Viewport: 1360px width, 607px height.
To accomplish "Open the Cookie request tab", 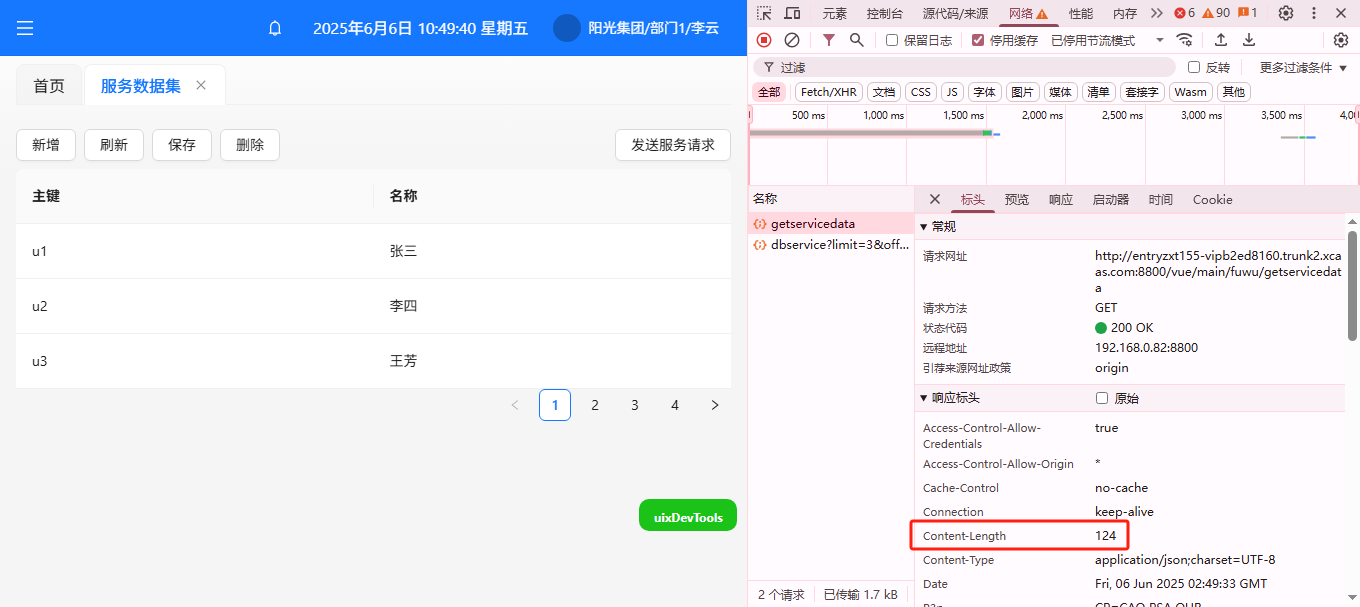I will click(1212, 199).
